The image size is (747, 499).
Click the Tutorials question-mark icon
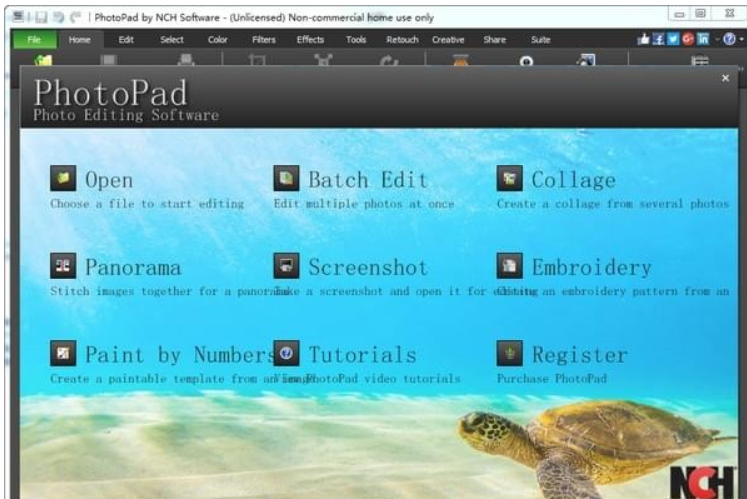click(x=286, y=353)
